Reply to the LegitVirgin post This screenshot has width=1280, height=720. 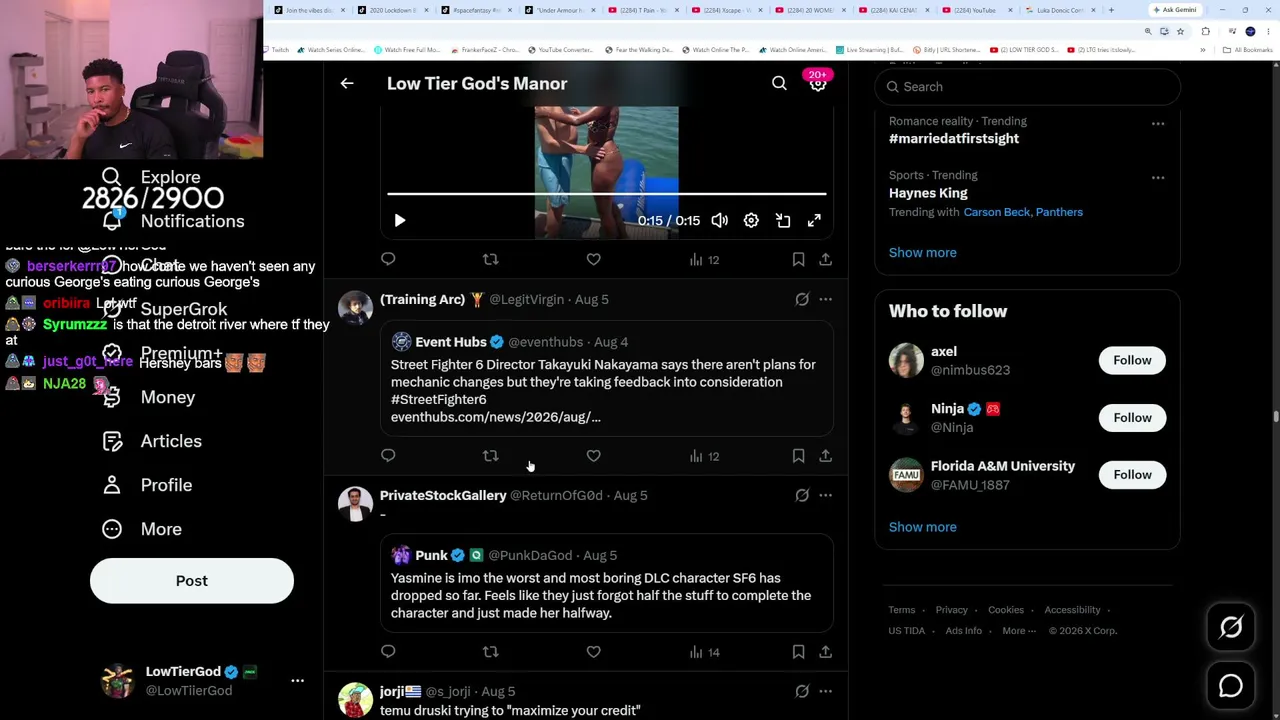click(388, 456)
